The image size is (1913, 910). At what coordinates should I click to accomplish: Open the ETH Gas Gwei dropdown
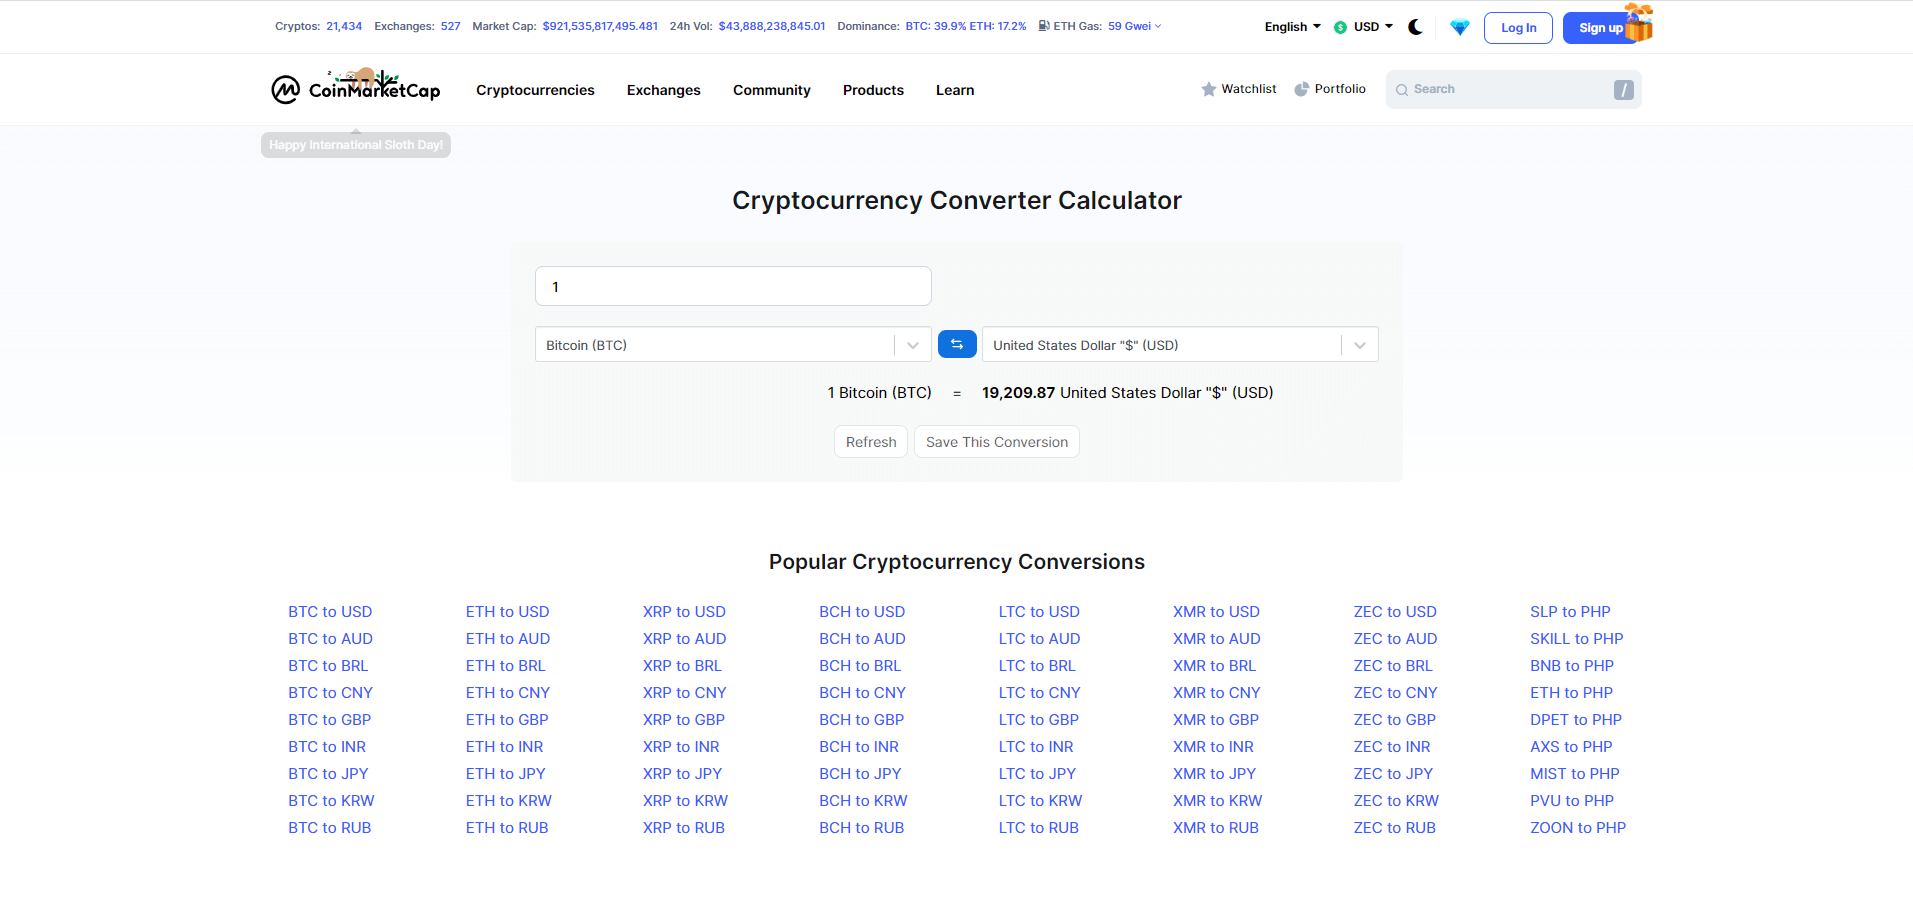coord(1156,26)
